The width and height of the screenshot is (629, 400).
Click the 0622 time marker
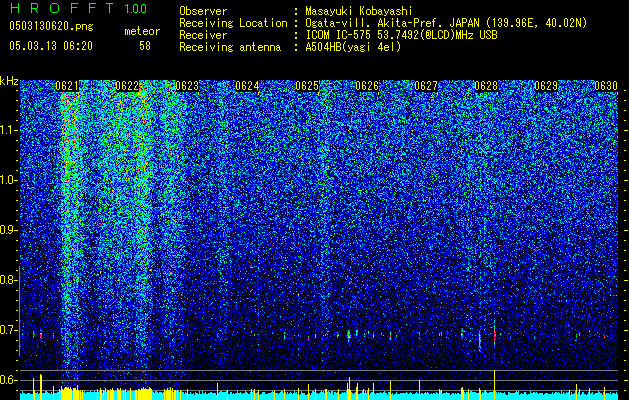click(127, 86)
